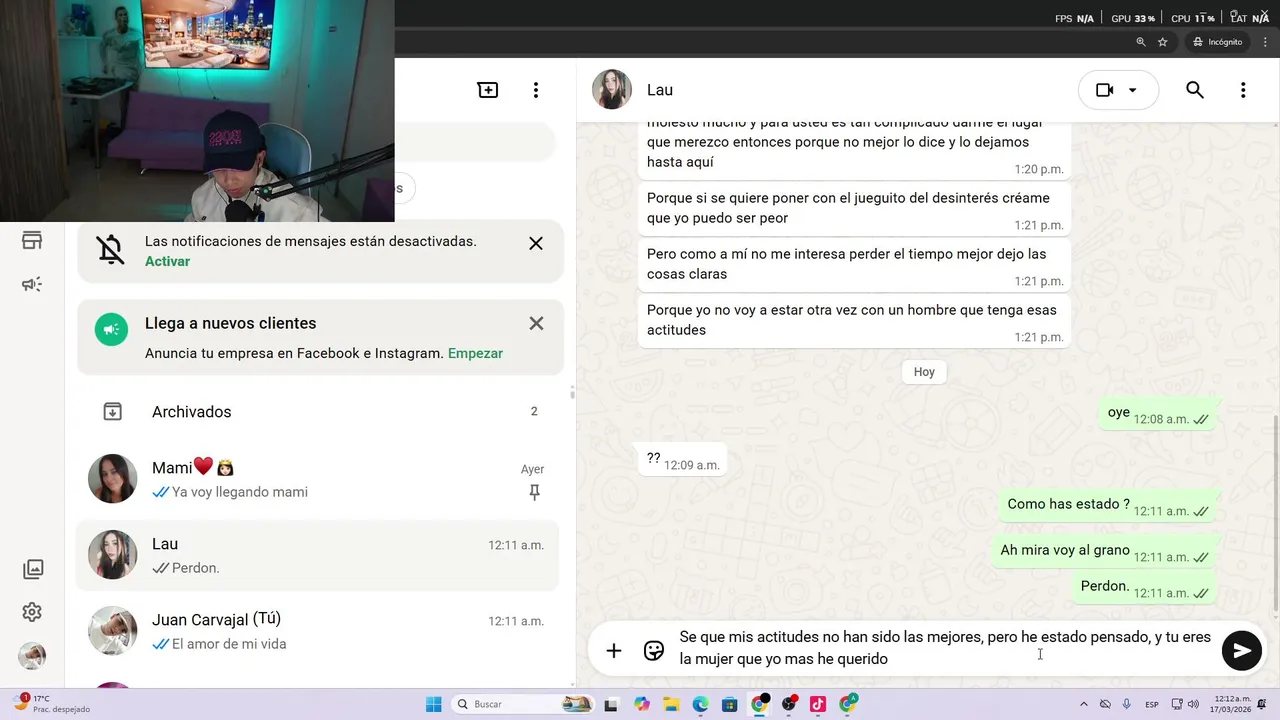Viewport: 1280px width, 720px height.
Task: Open the Chrome three-dot menu
Action: coord(1266,42)
